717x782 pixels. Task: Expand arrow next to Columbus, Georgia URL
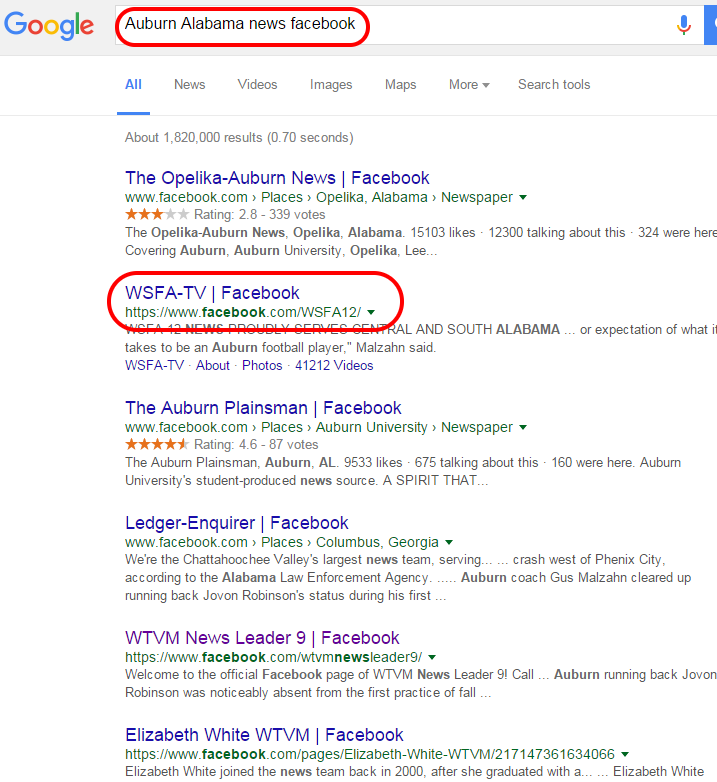[449, 542]
